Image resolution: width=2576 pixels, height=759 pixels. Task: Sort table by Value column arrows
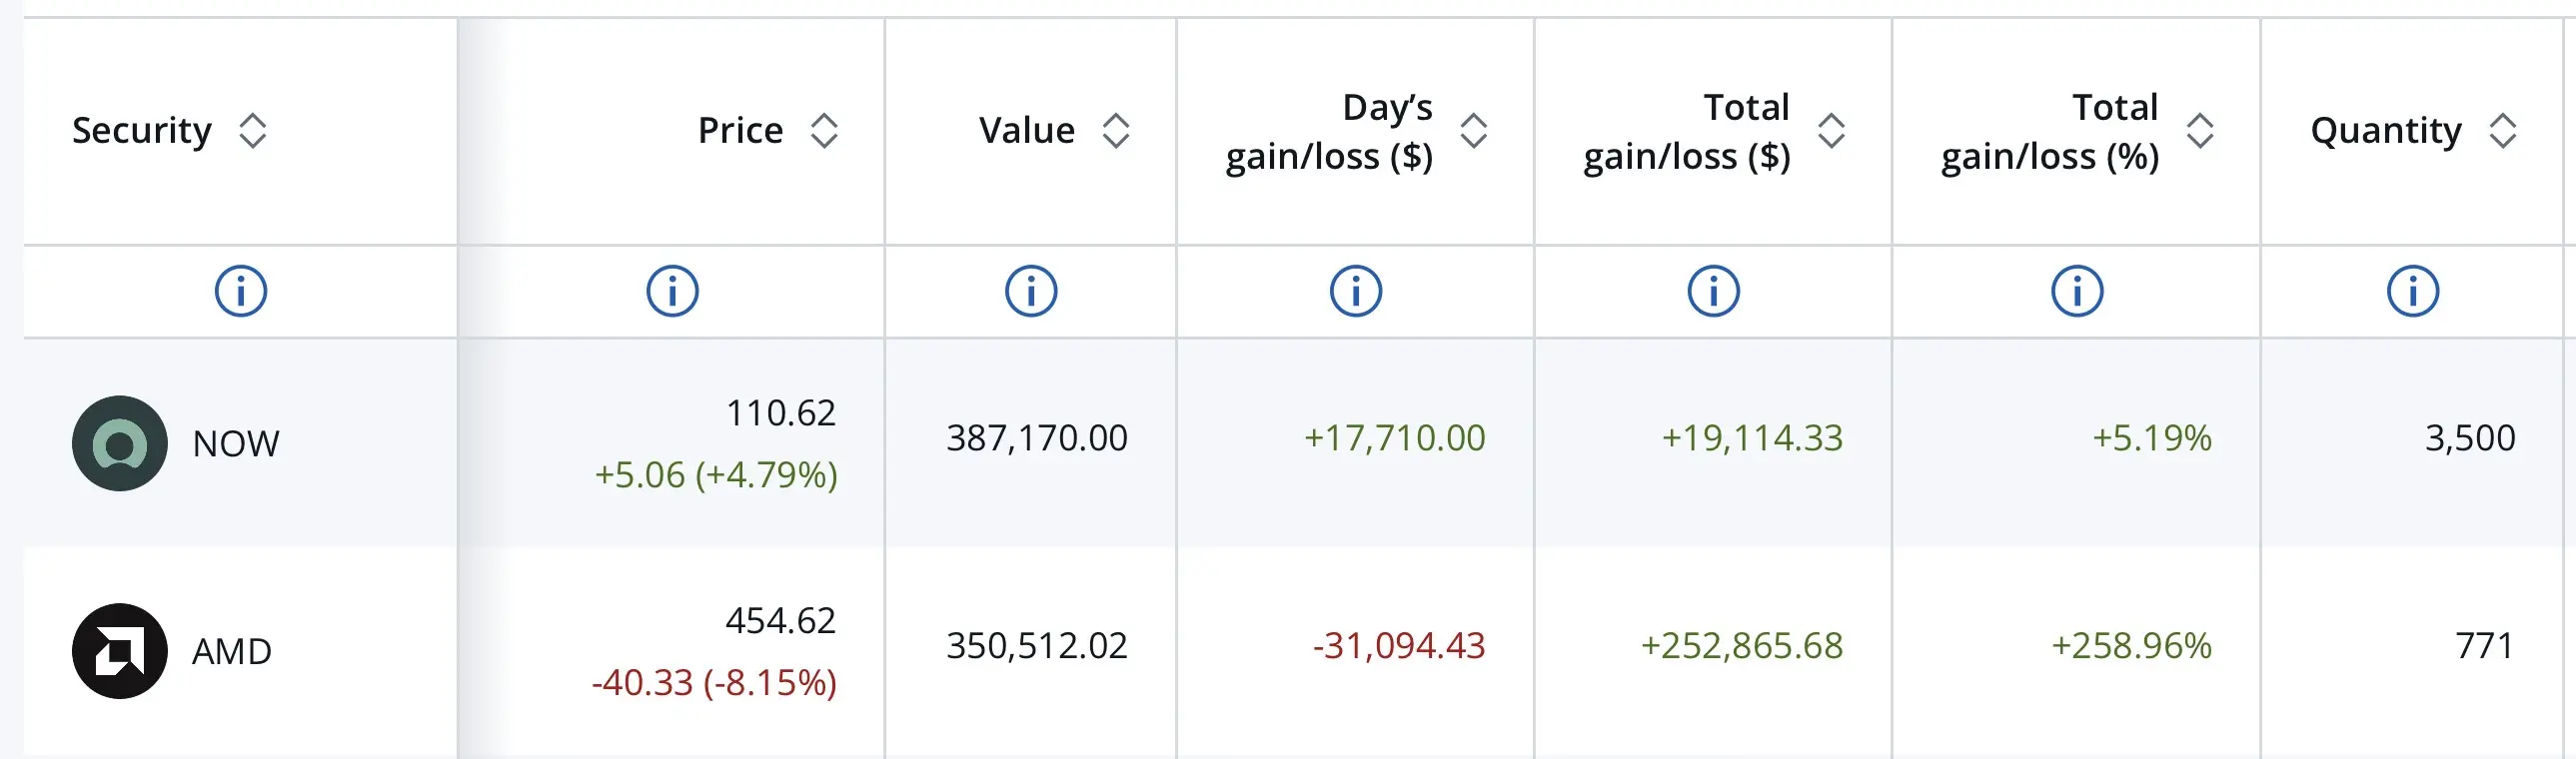1116,130
